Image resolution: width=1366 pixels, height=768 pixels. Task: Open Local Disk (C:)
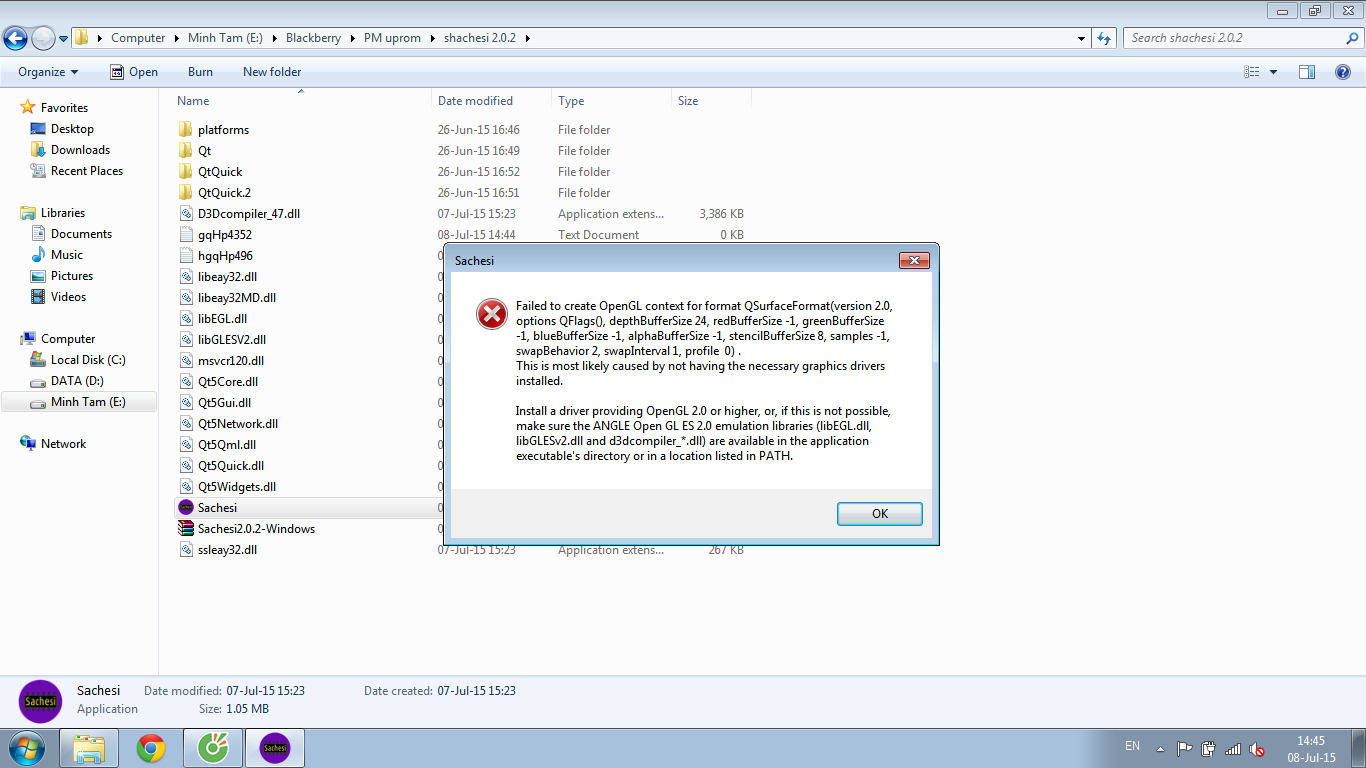(88, 360)
